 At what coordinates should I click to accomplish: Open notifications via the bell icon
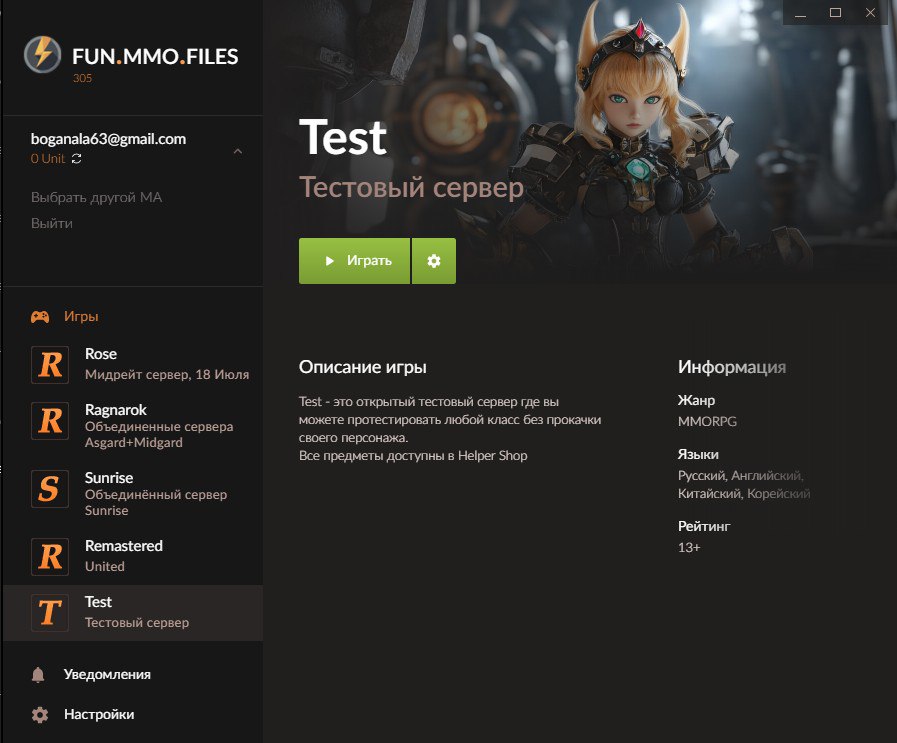(x=39, y=675)
